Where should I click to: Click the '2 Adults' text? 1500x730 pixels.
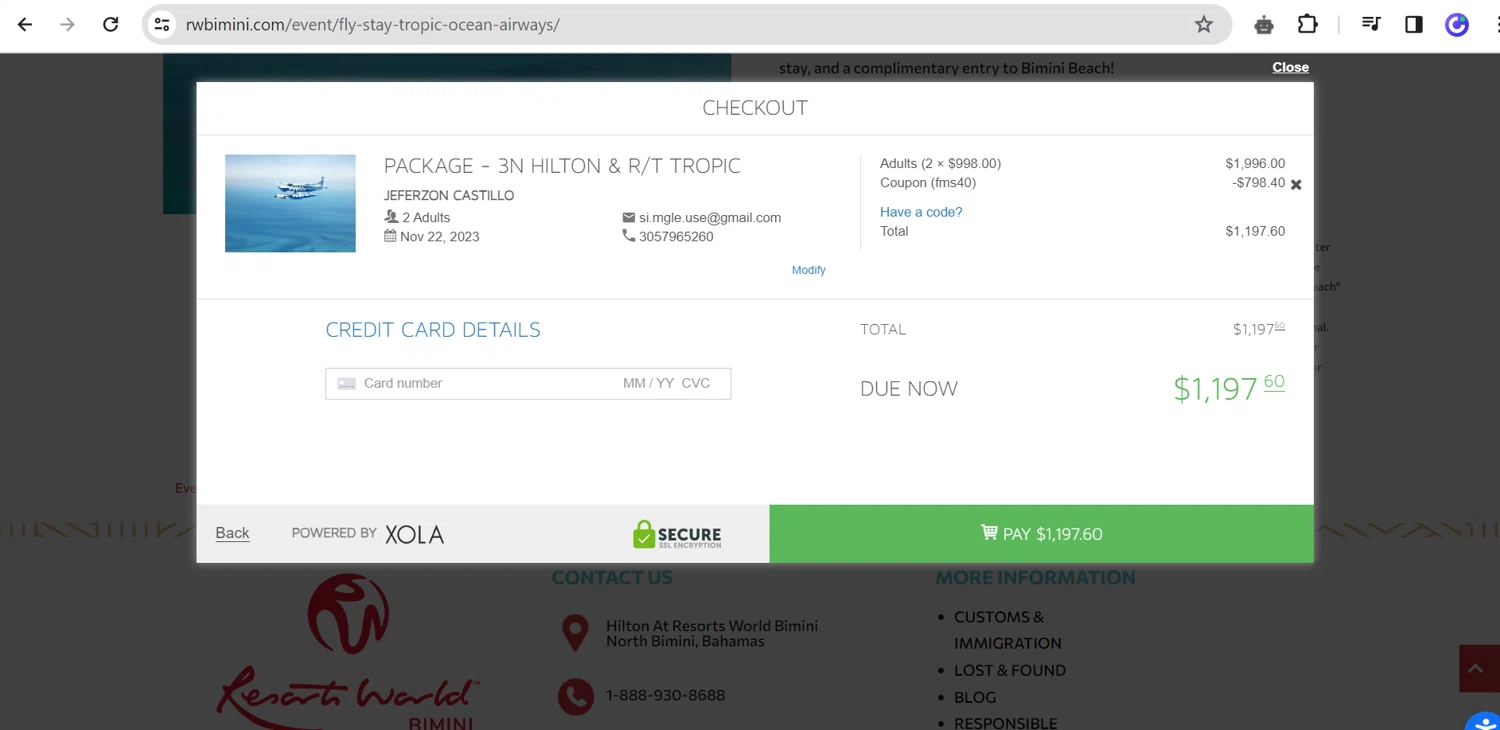click(426, 218)
